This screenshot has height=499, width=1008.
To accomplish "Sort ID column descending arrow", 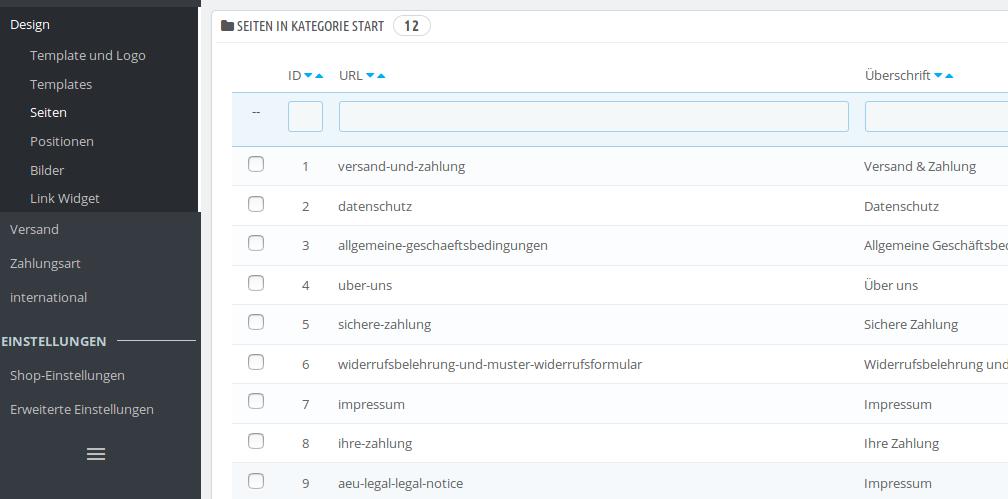I will pos(308,76).
